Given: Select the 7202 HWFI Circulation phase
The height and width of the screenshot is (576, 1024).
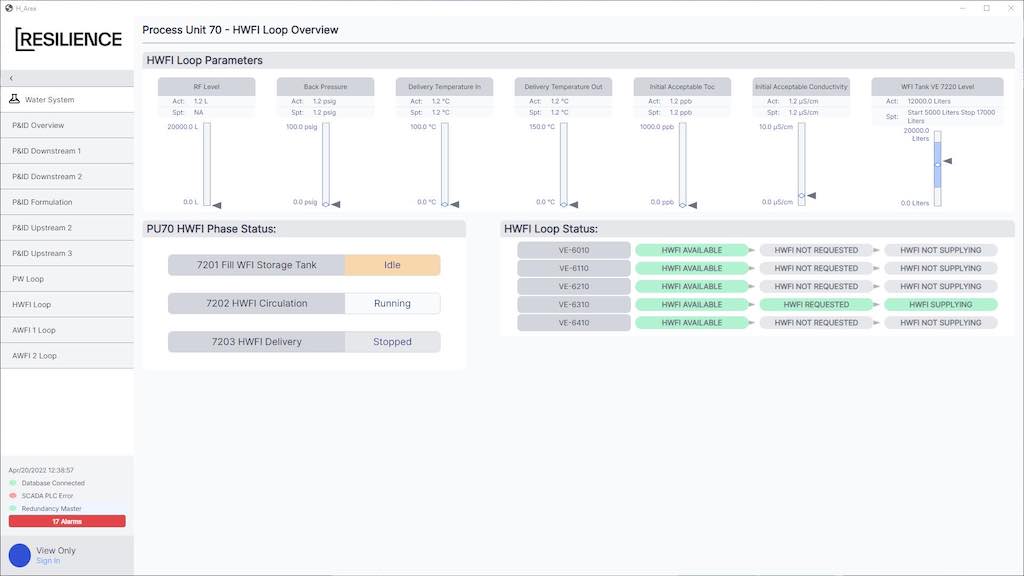Looking at the screenshot, I should point(257,304).
